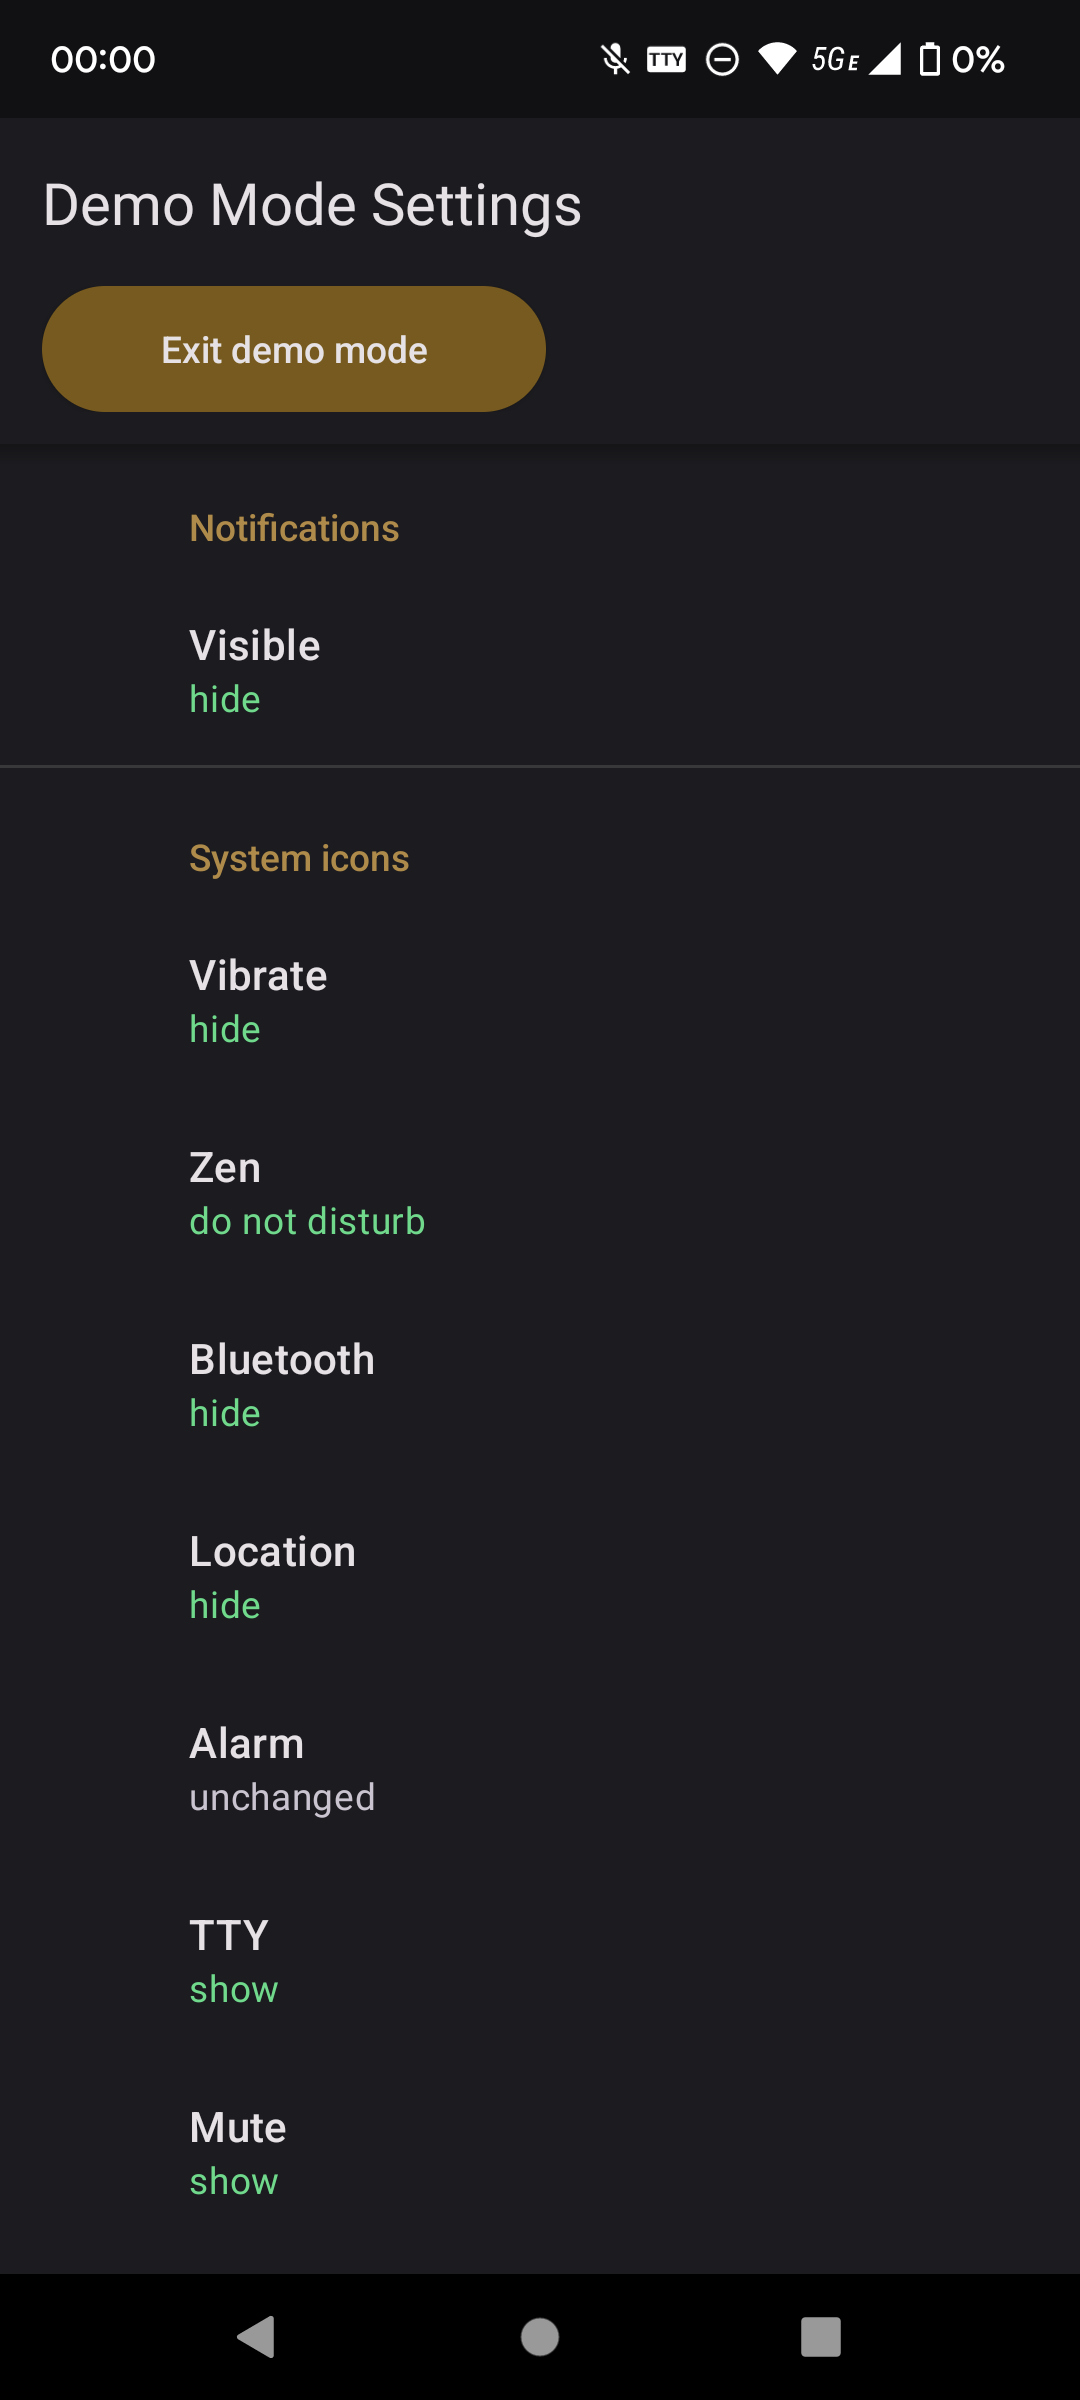Tap the 5GE network indicator
Viewport: 1080px width, 2400px height.
pyautogui.click(x=835, y=60)
